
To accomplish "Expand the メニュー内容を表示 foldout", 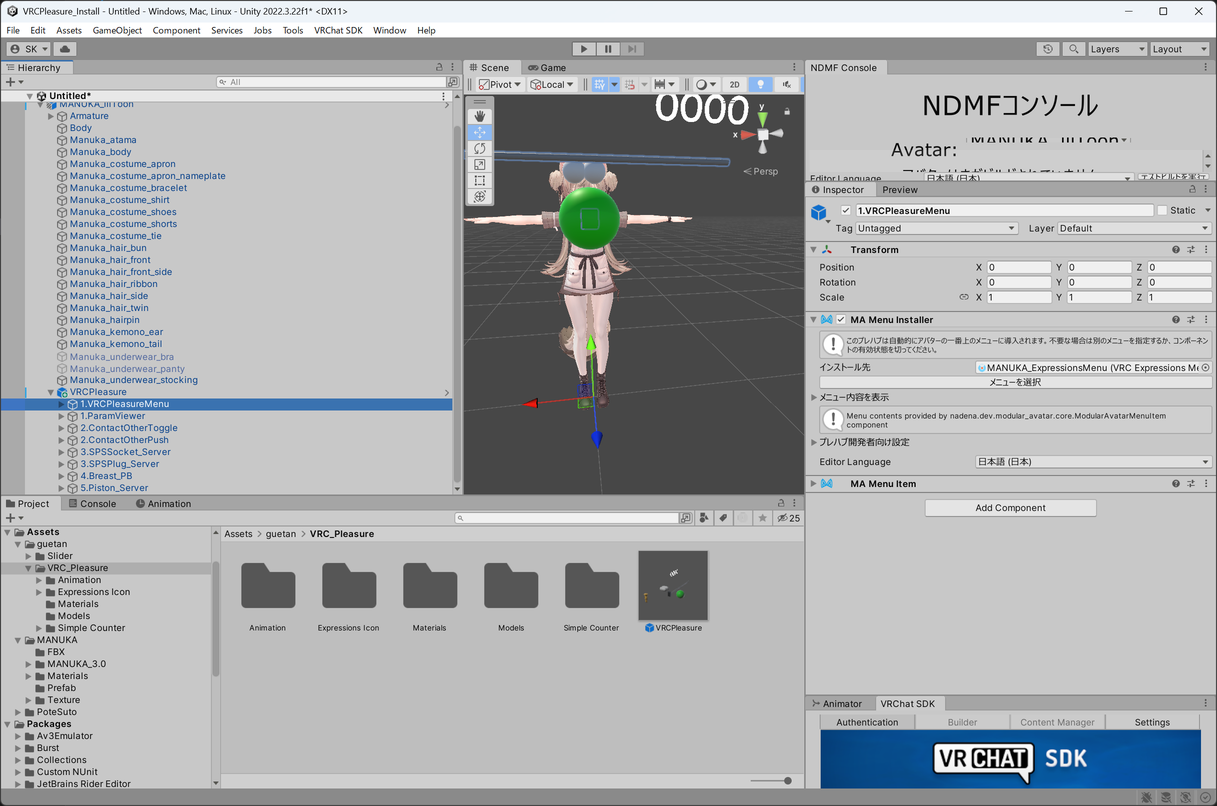I will [813, 398].
